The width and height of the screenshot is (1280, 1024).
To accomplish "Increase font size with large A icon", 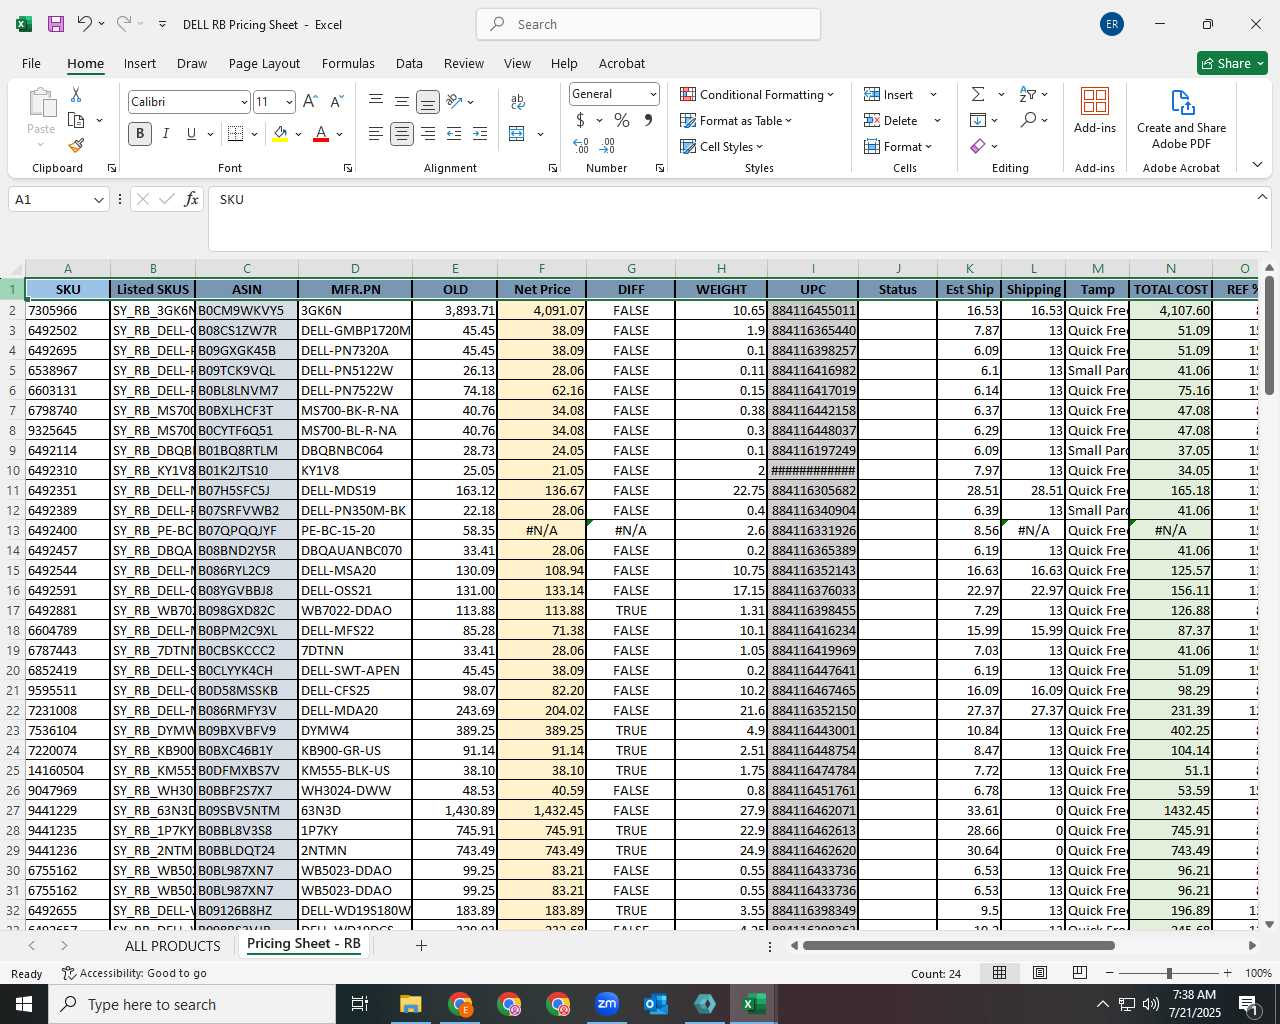I will (310, 101).
